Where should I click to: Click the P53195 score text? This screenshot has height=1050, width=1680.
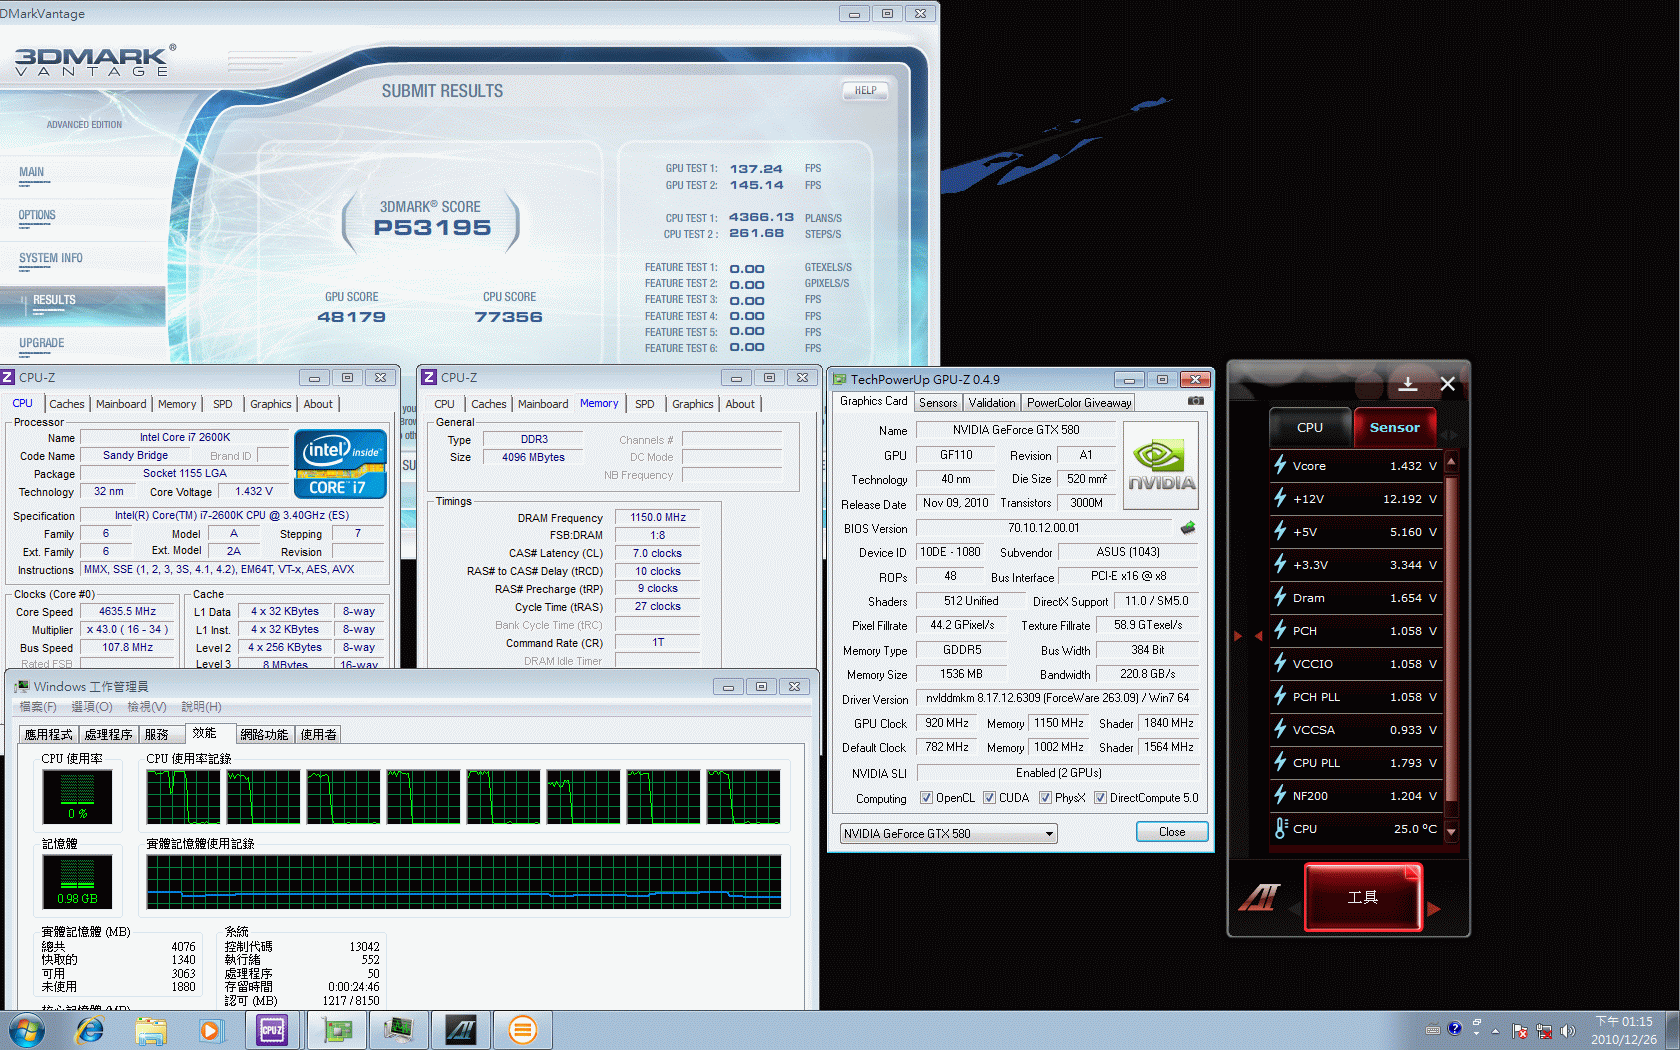[x=432, y=228]
